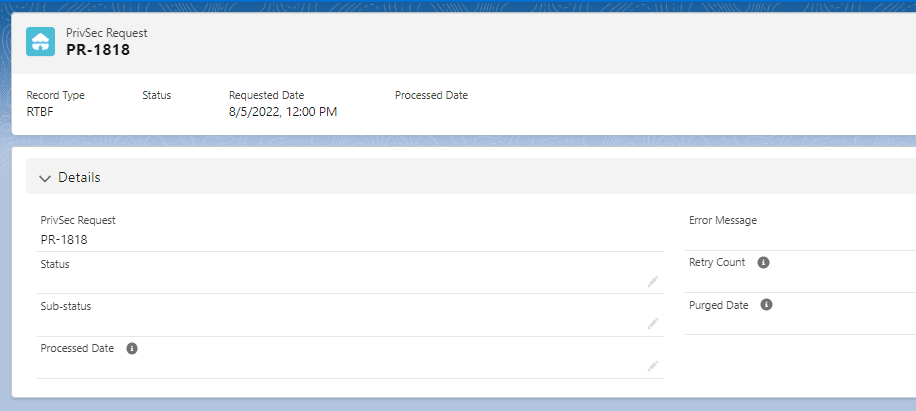Screen dimensions: 916x411
Task: Click the Details section header title
Action: tap(79, 177)
